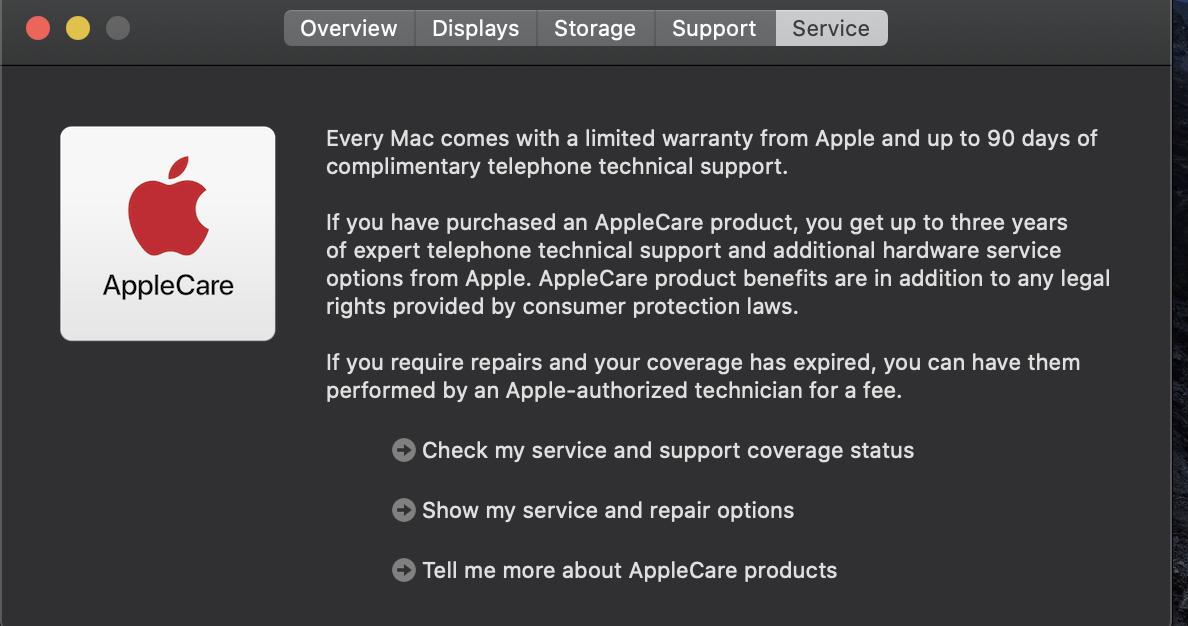Open 'Check my service and support coverage status'

tap(667, 450)
